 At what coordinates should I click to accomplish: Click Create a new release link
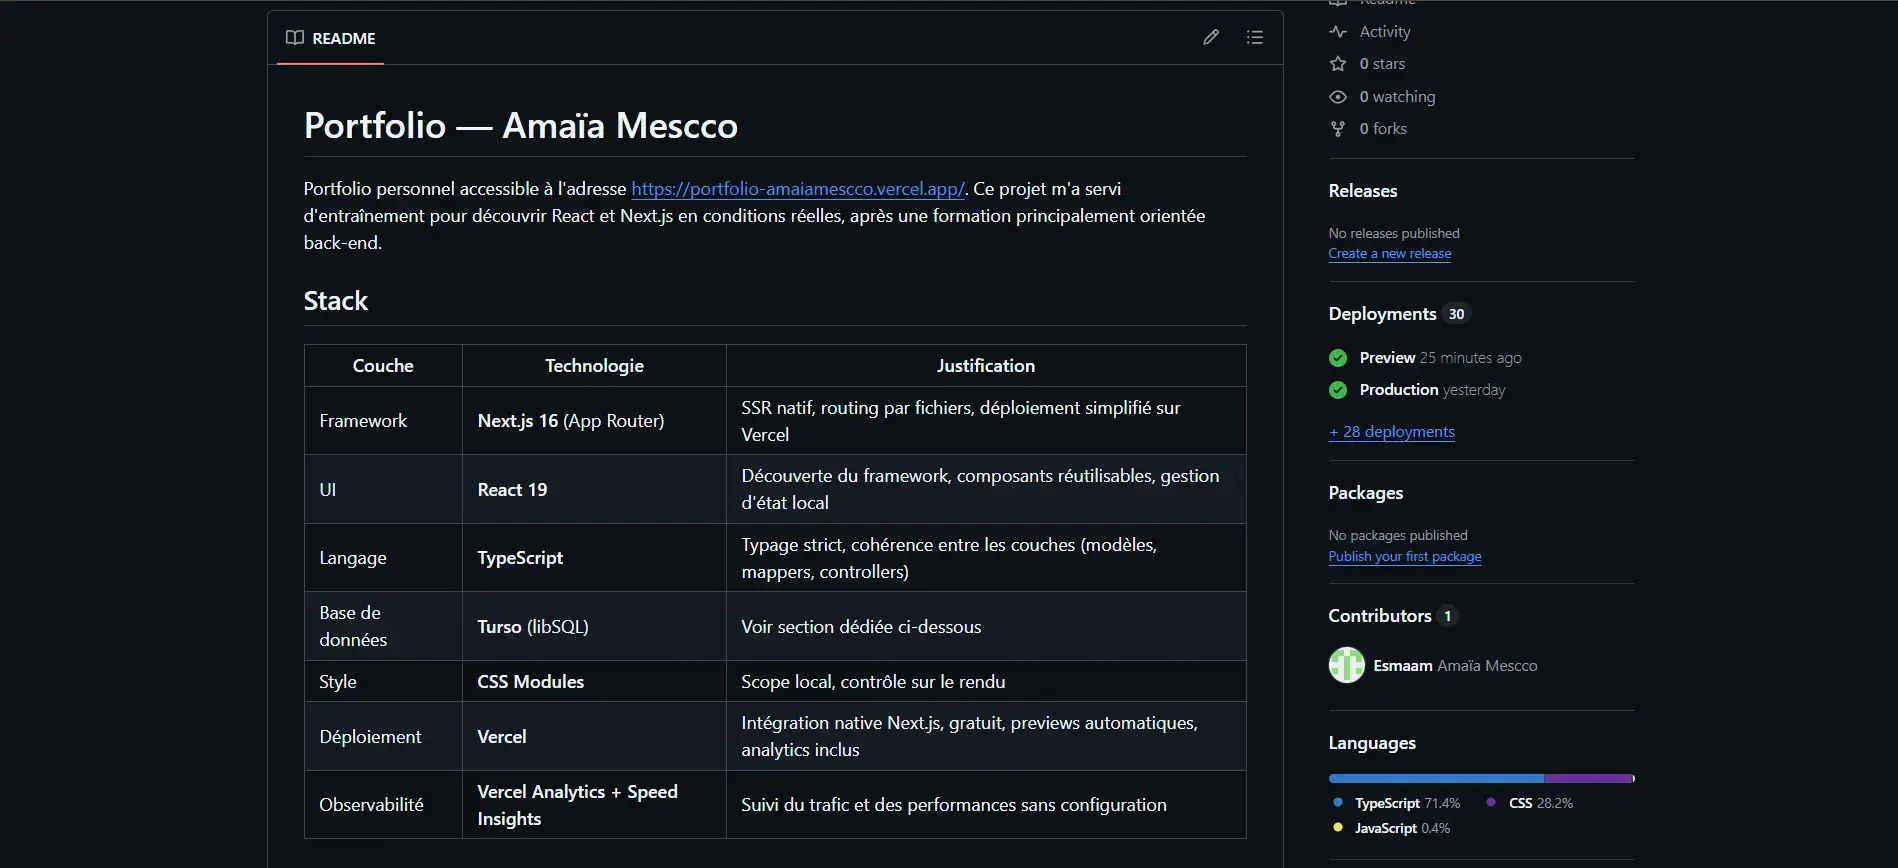pos(1389,254)
